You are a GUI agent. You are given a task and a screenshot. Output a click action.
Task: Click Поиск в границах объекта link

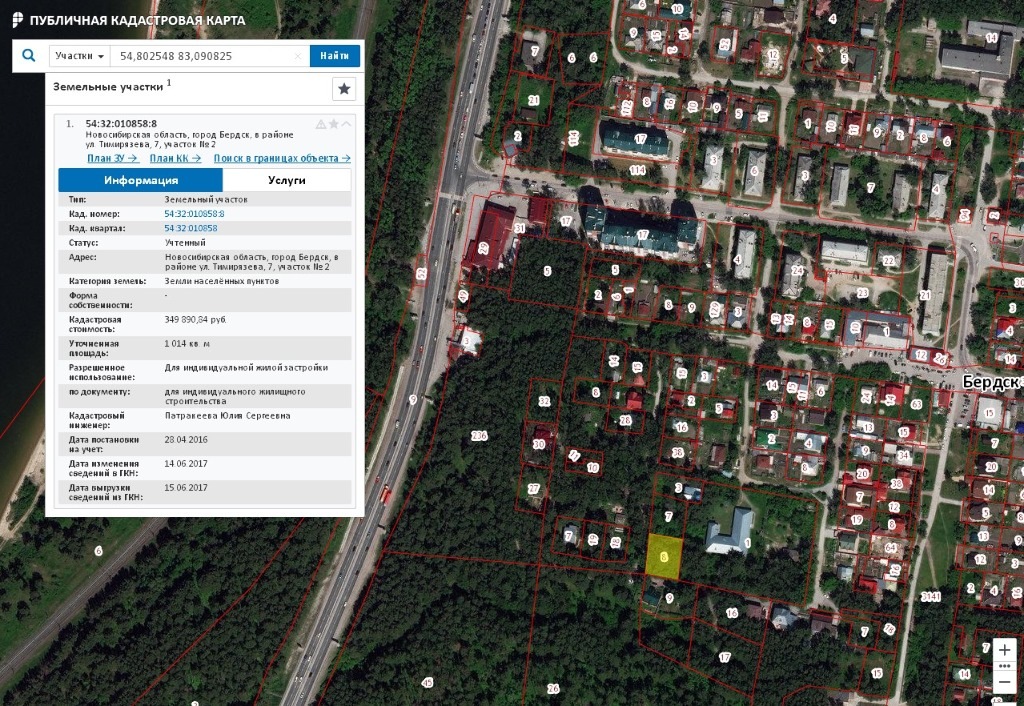pyautogui.click(x=282, y=158)
